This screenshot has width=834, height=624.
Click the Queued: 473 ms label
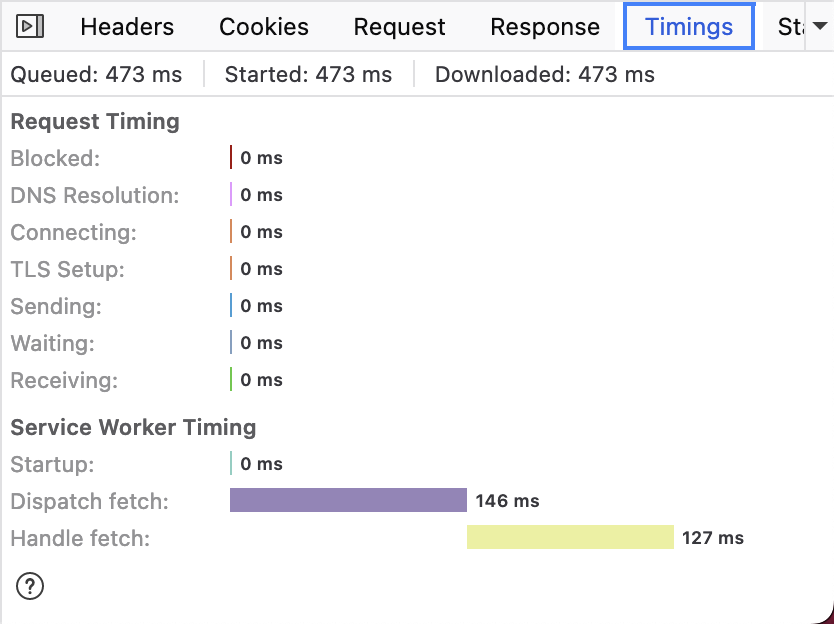(96, 74)
